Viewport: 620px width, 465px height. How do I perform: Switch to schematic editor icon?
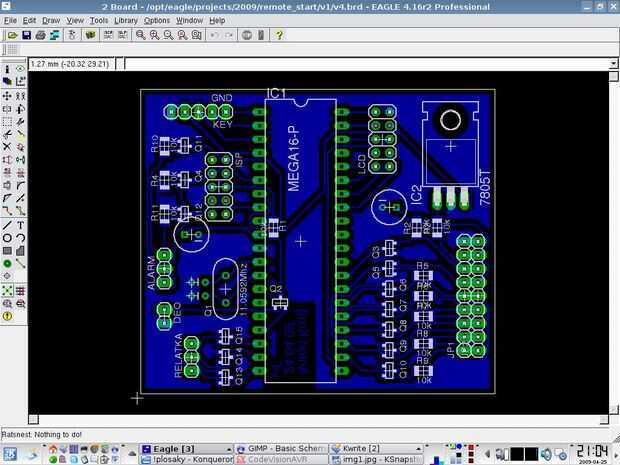72,35
